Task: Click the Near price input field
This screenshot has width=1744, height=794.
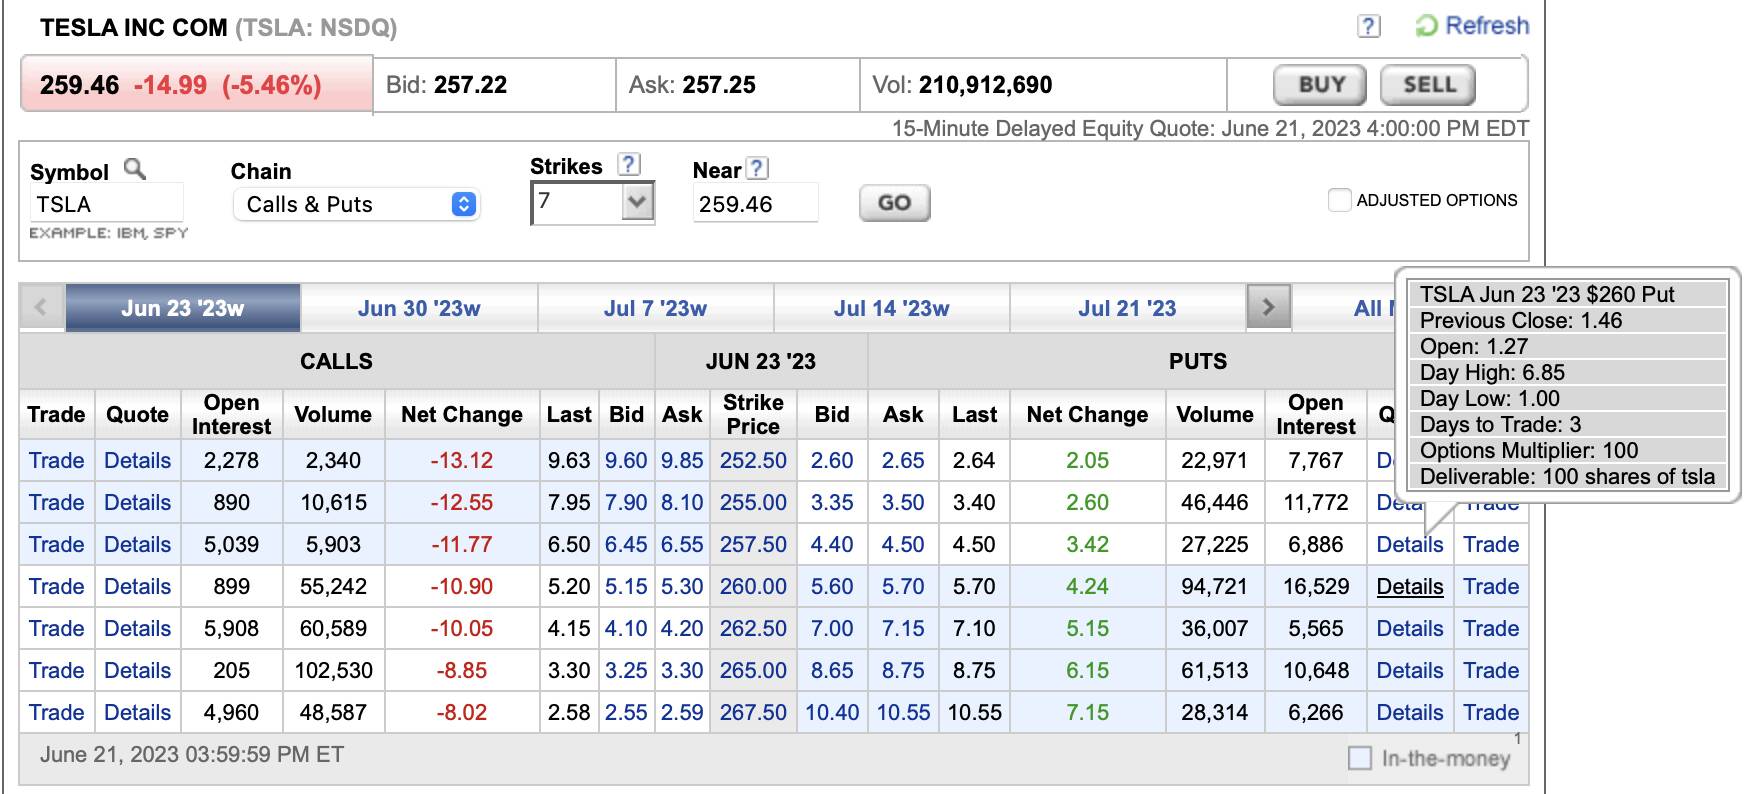Action: pos(755,204)
